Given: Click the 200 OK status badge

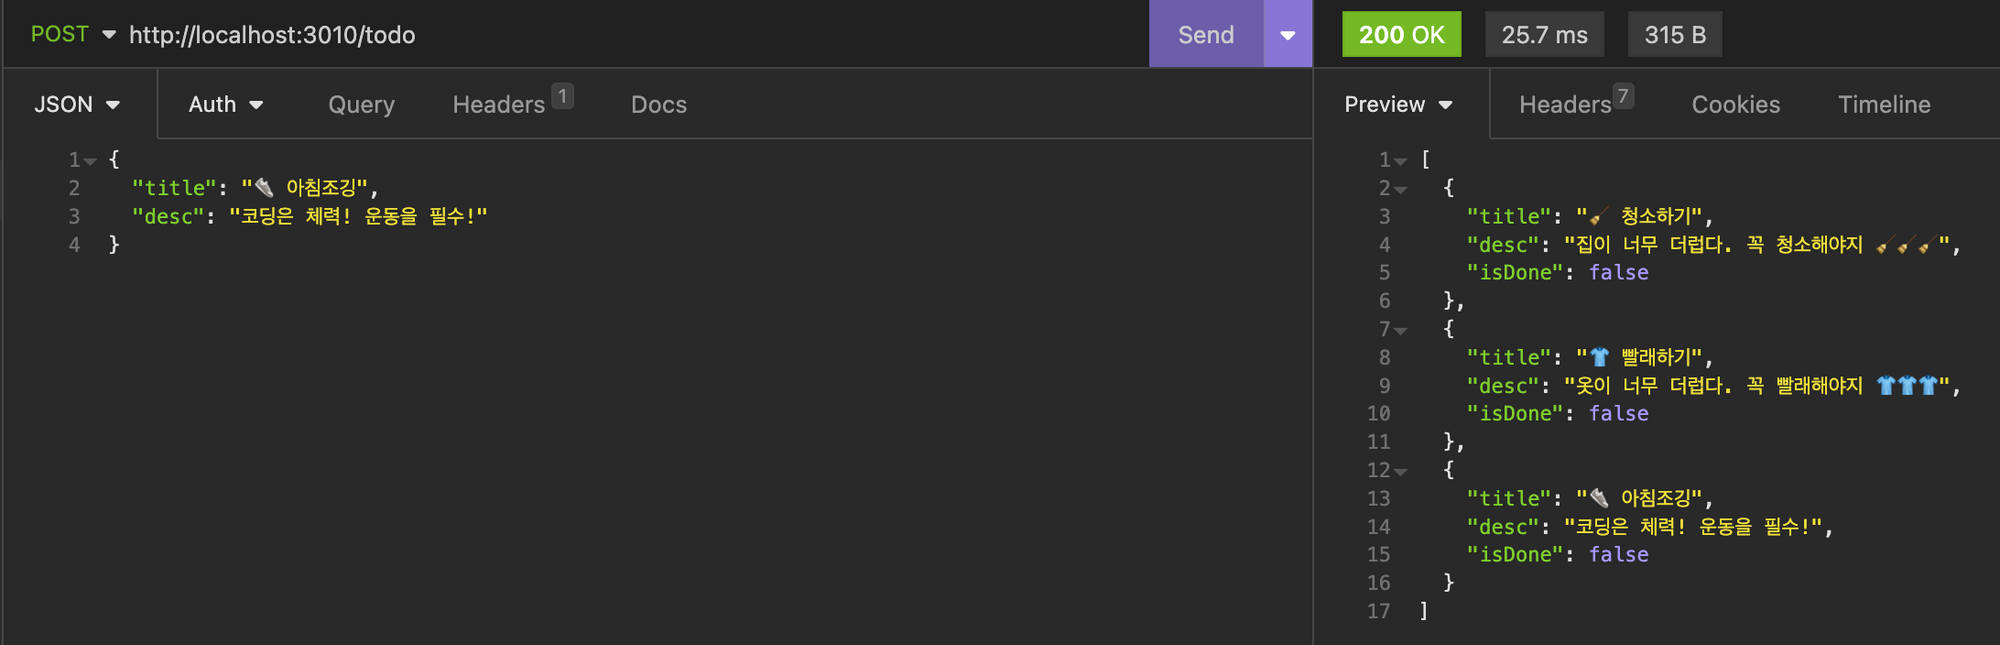Looking at the screenshot, I should [x=1401, y=34].
